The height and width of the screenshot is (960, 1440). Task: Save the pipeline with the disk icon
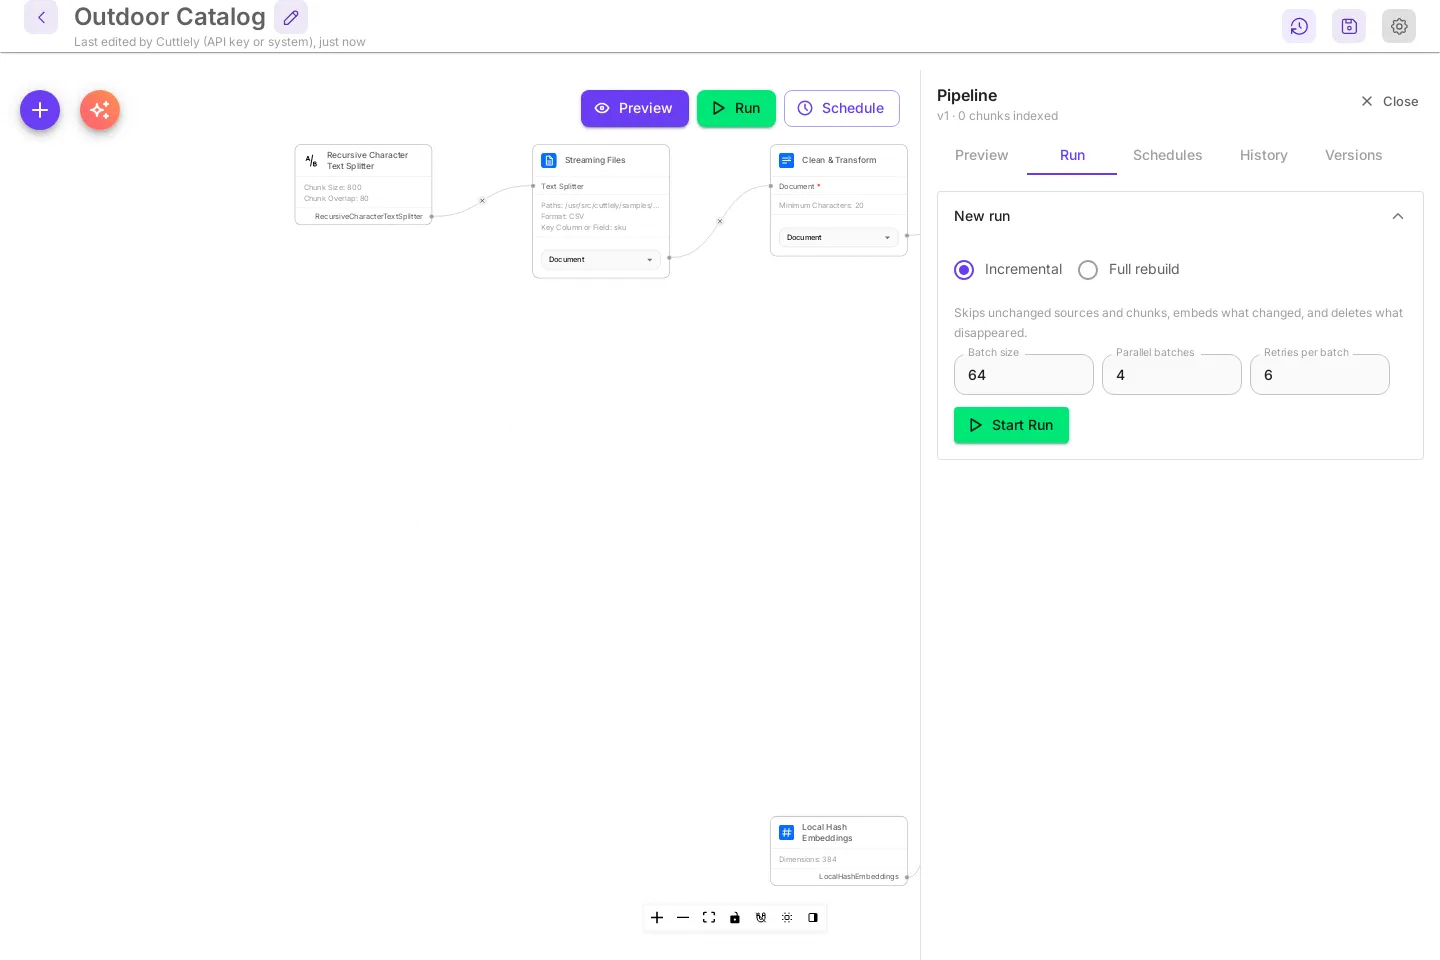point(1349,26)
